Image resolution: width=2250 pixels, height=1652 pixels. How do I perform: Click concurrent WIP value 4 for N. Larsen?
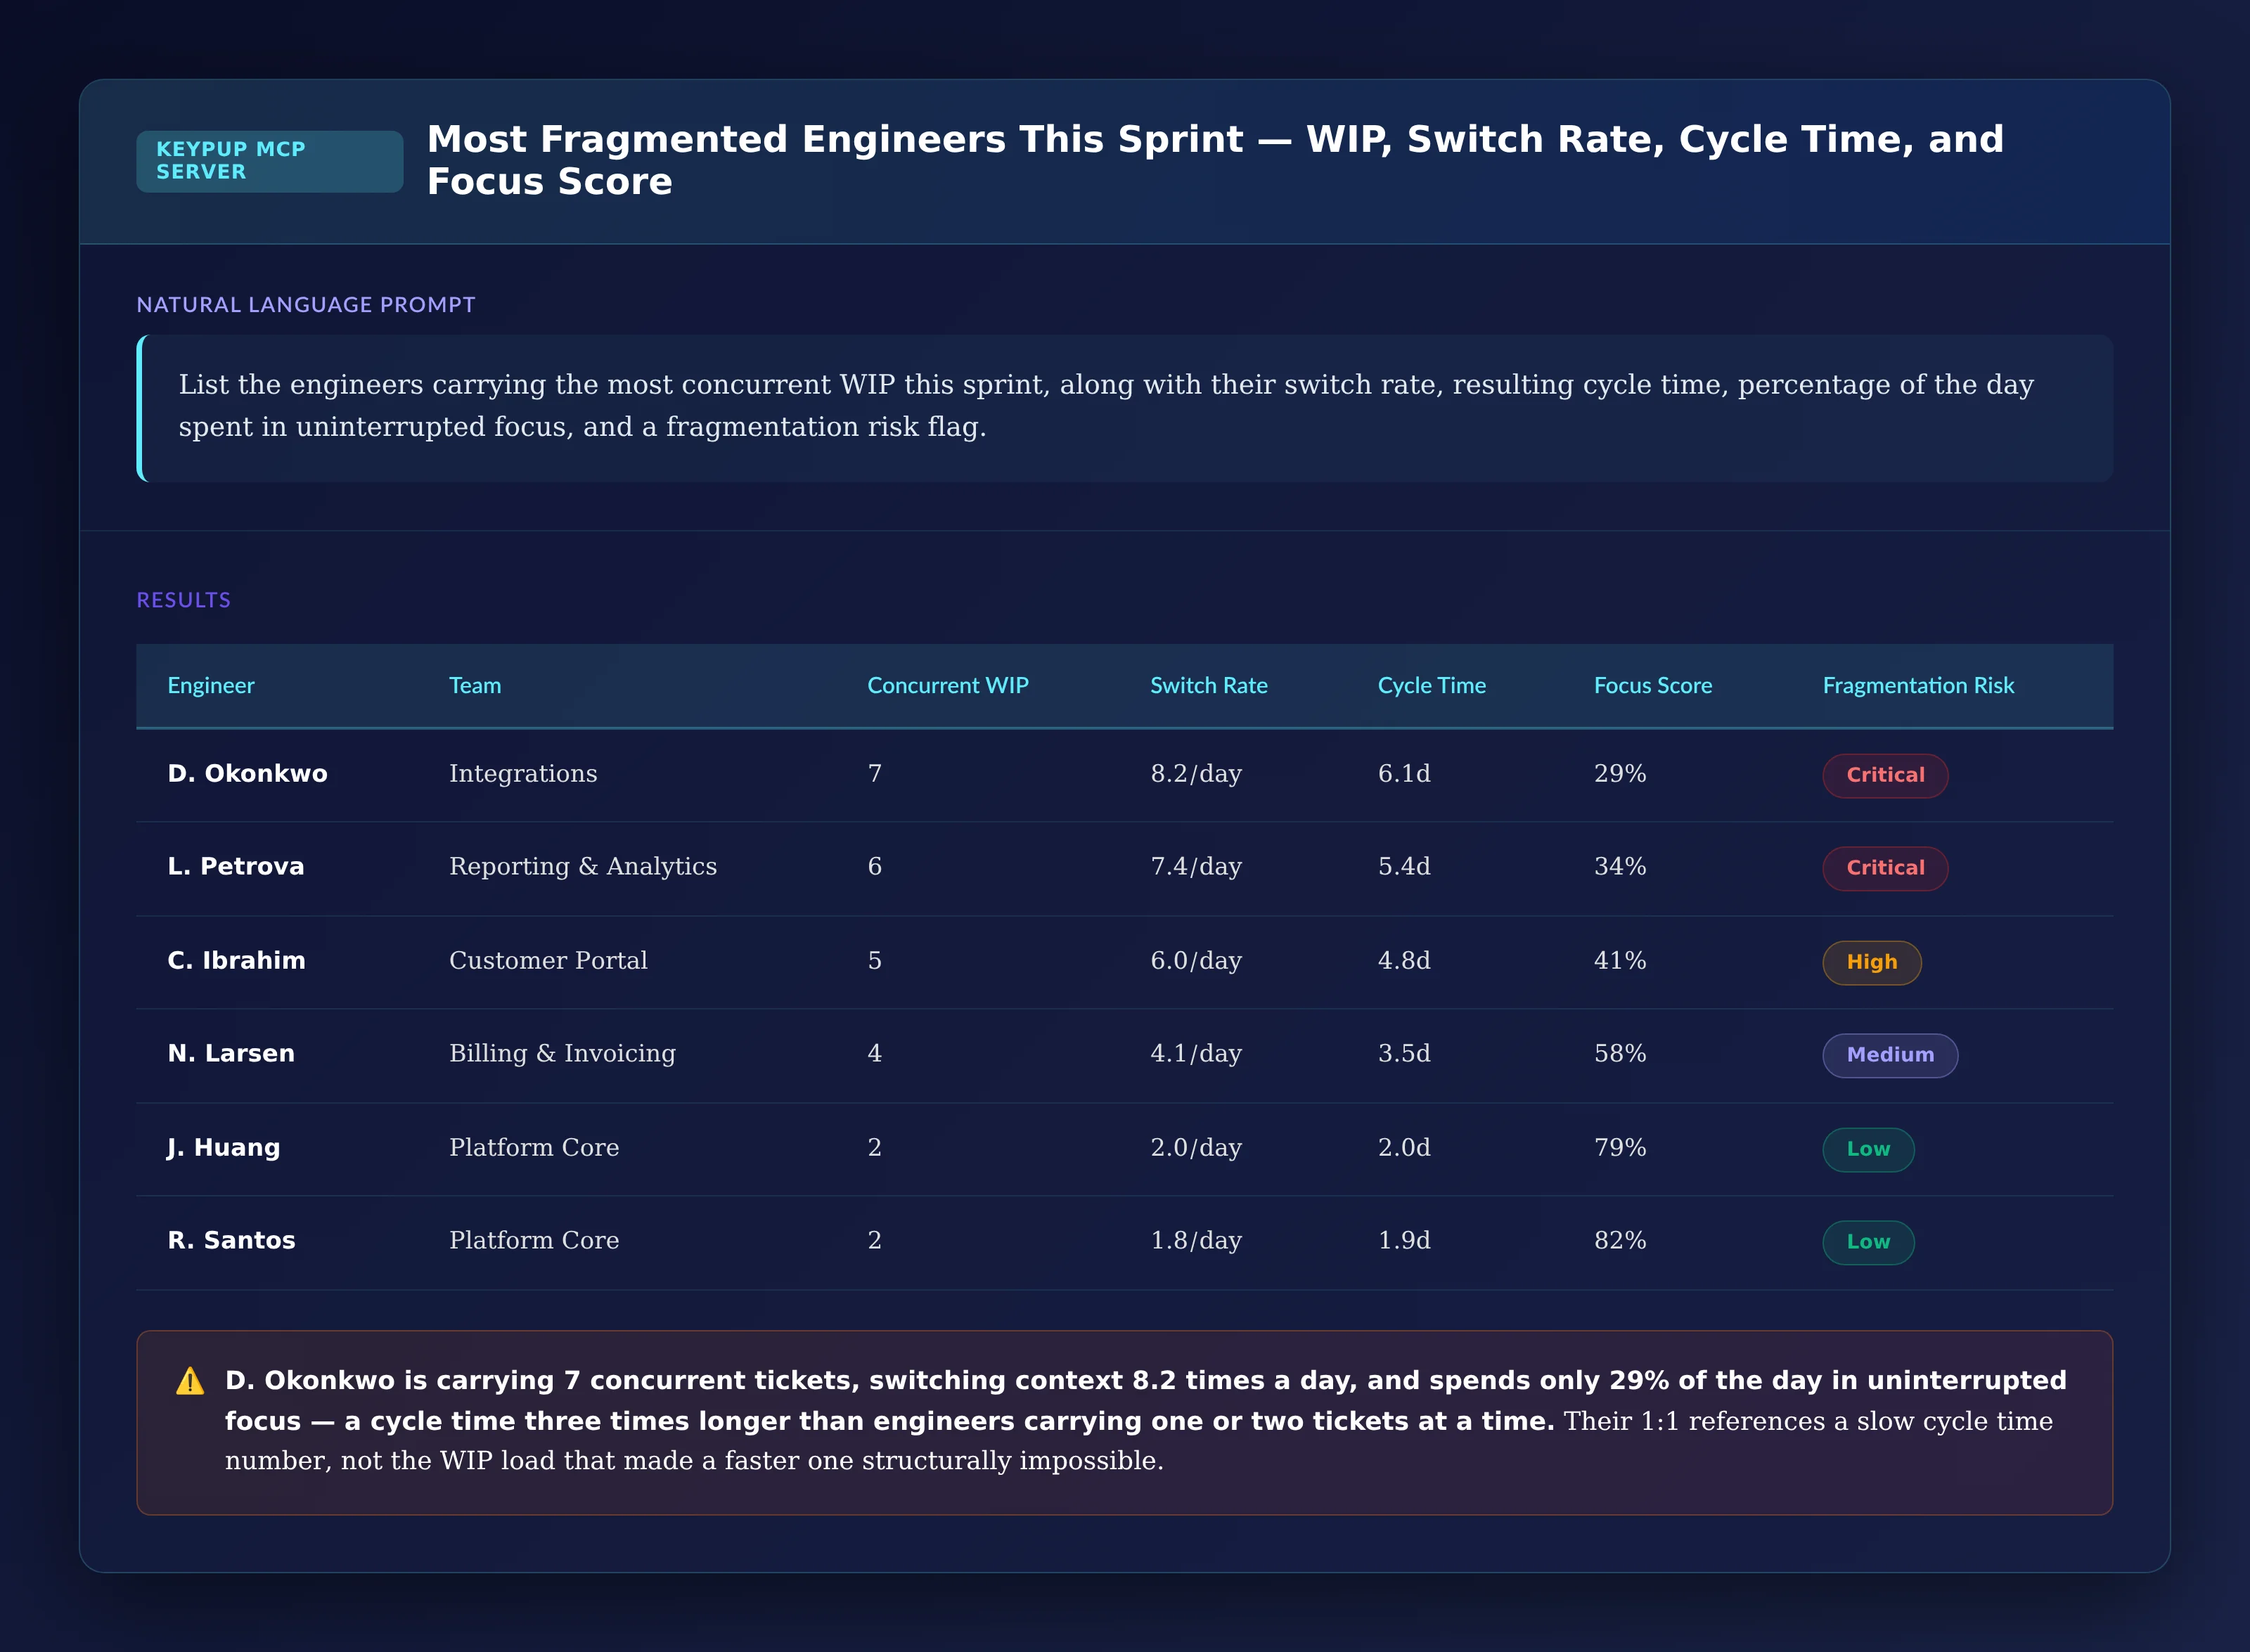point(875,1054)
